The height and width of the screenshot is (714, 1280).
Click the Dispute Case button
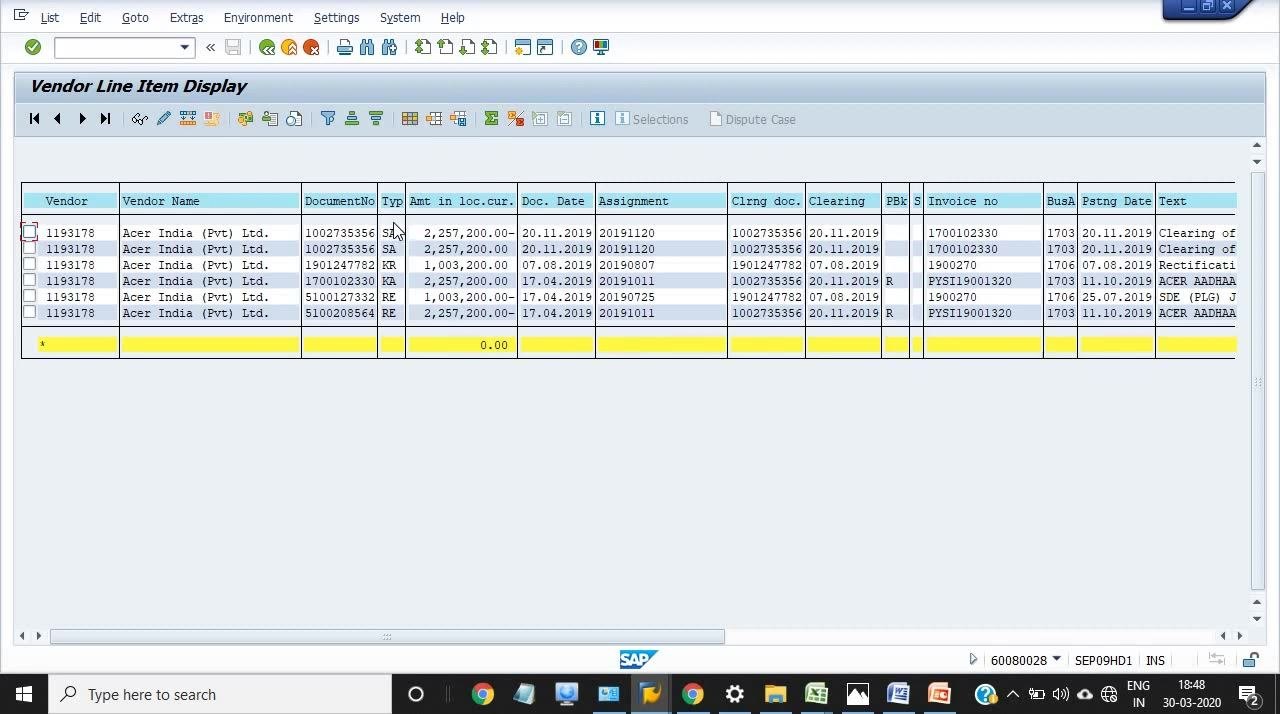coord(752,119)
